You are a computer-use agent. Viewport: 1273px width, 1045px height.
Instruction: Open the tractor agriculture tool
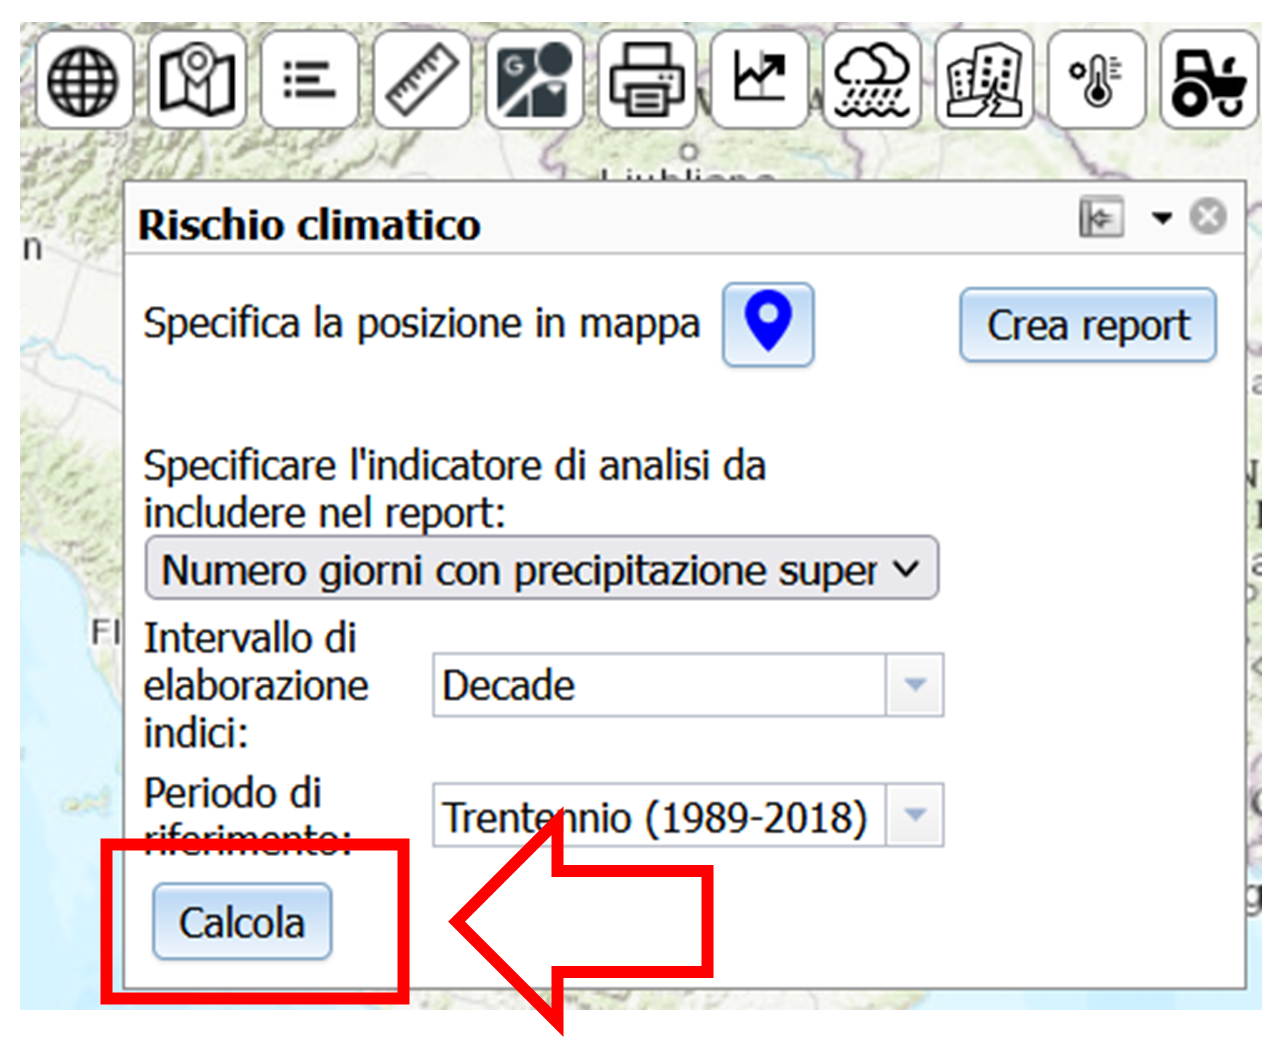(x=1209, y=79)
